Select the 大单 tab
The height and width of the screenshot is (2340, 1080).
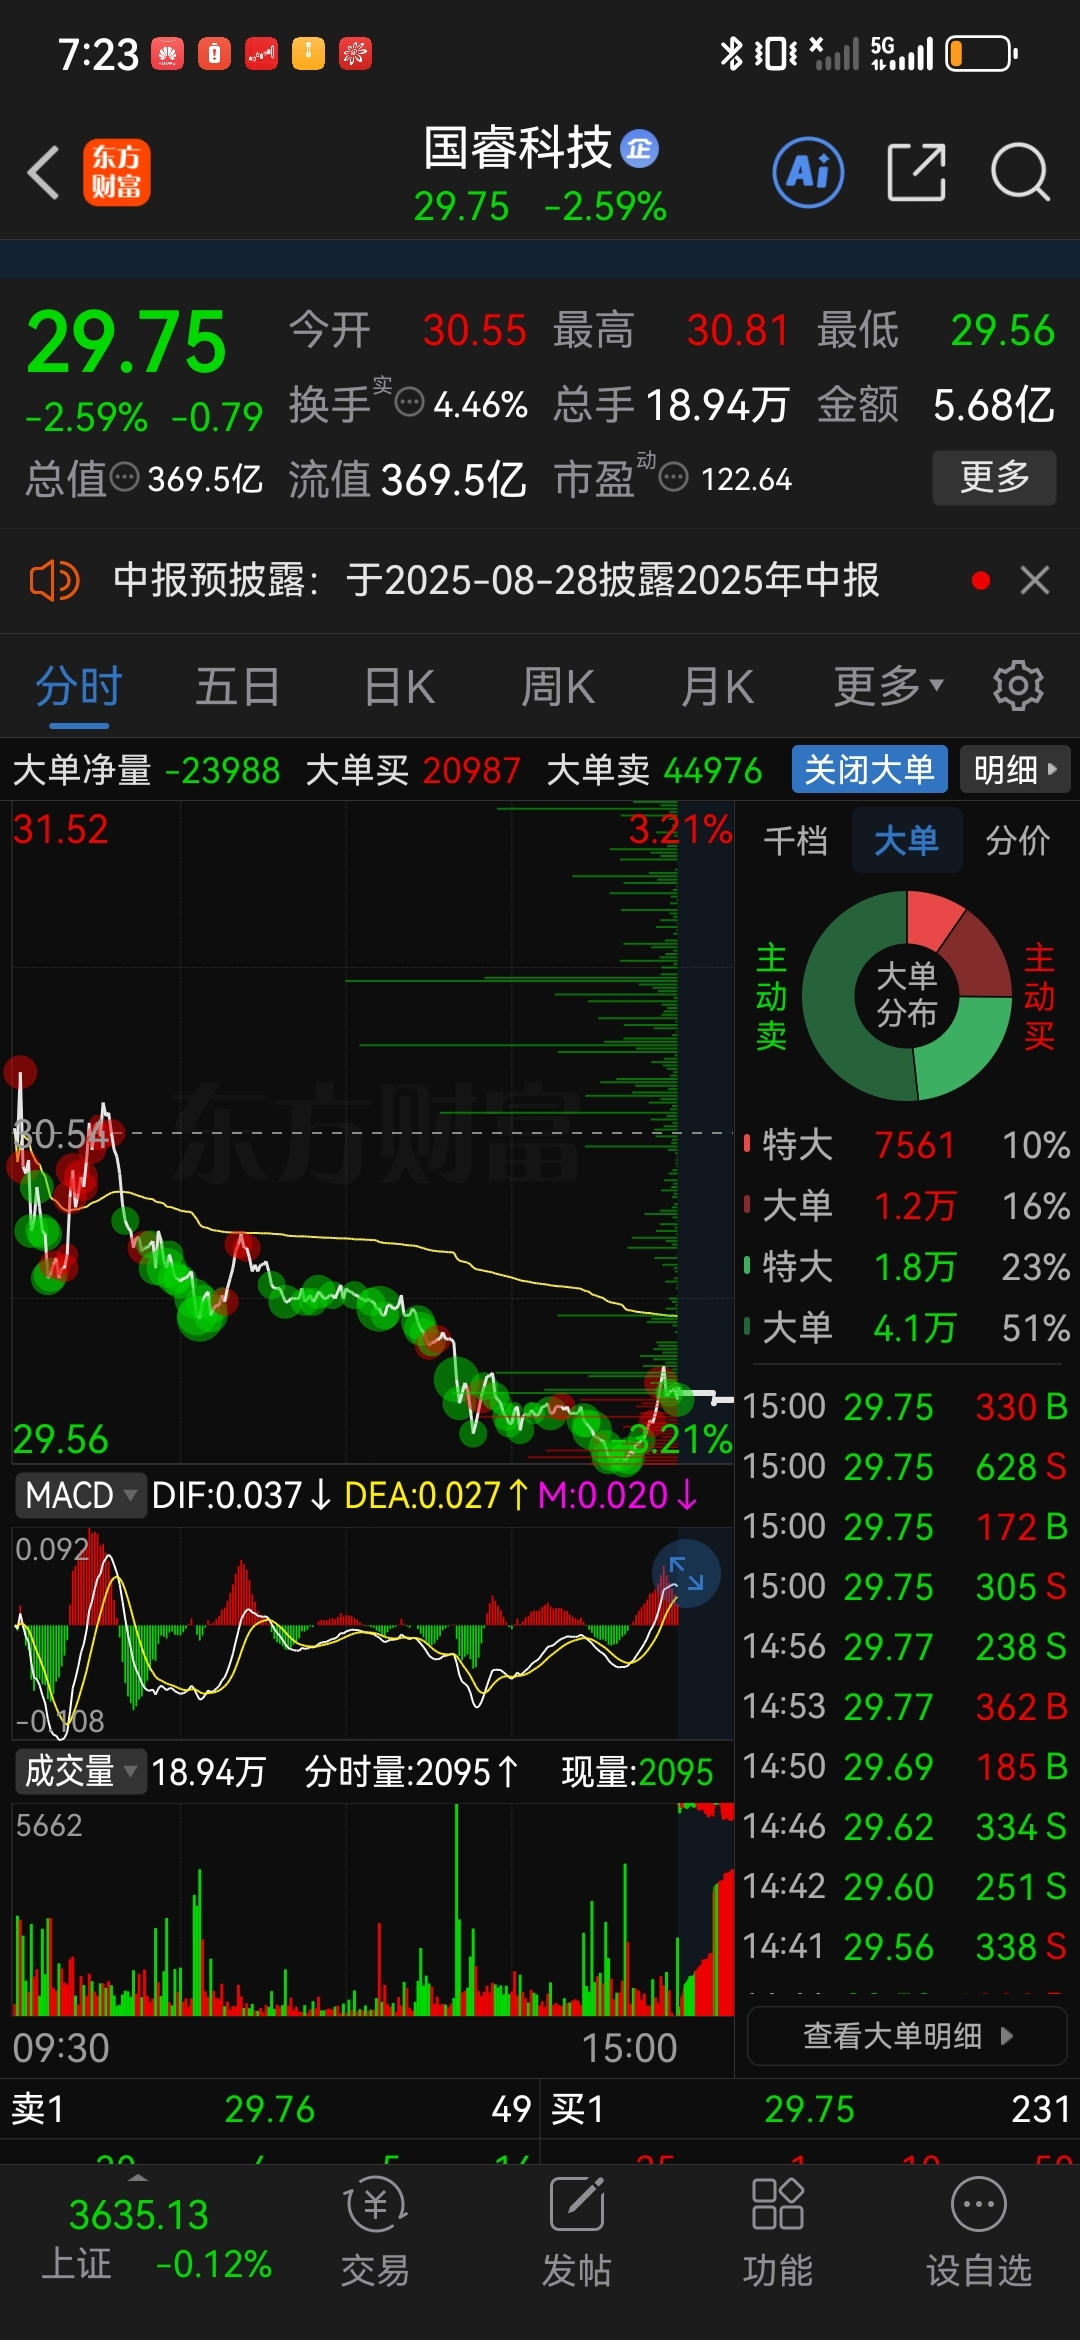point(907,840)
